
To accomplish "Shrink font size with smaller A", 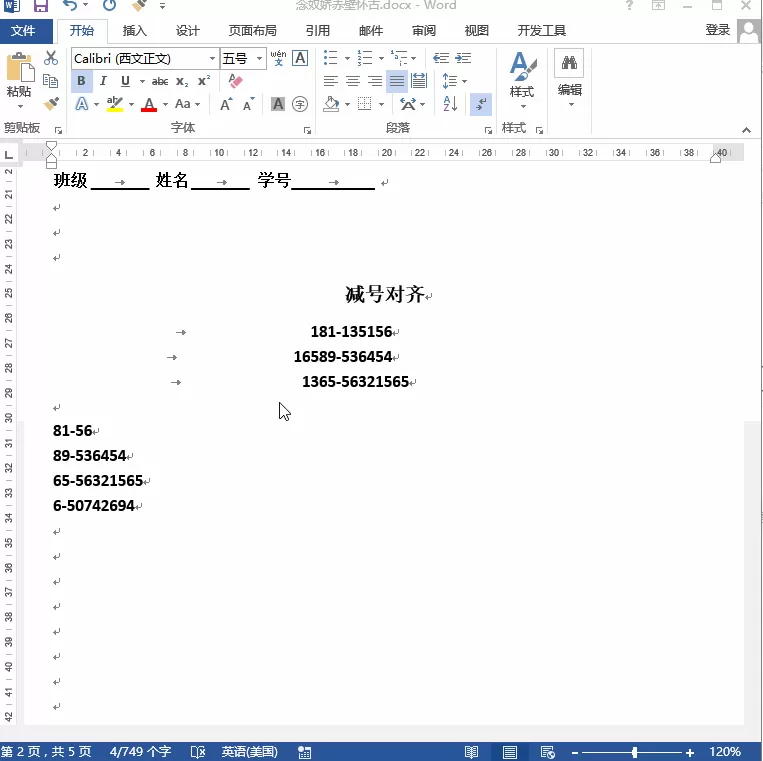I will click(x=249, y=104).
